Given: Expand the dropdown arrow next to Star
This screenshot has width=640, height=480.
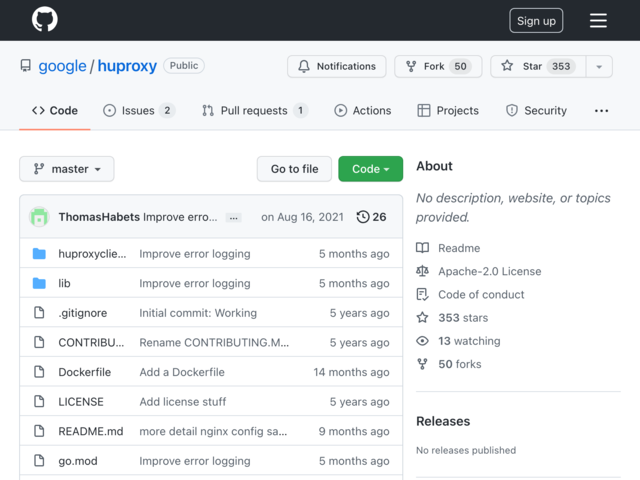Looking at the screenshot, I should 599,66.
